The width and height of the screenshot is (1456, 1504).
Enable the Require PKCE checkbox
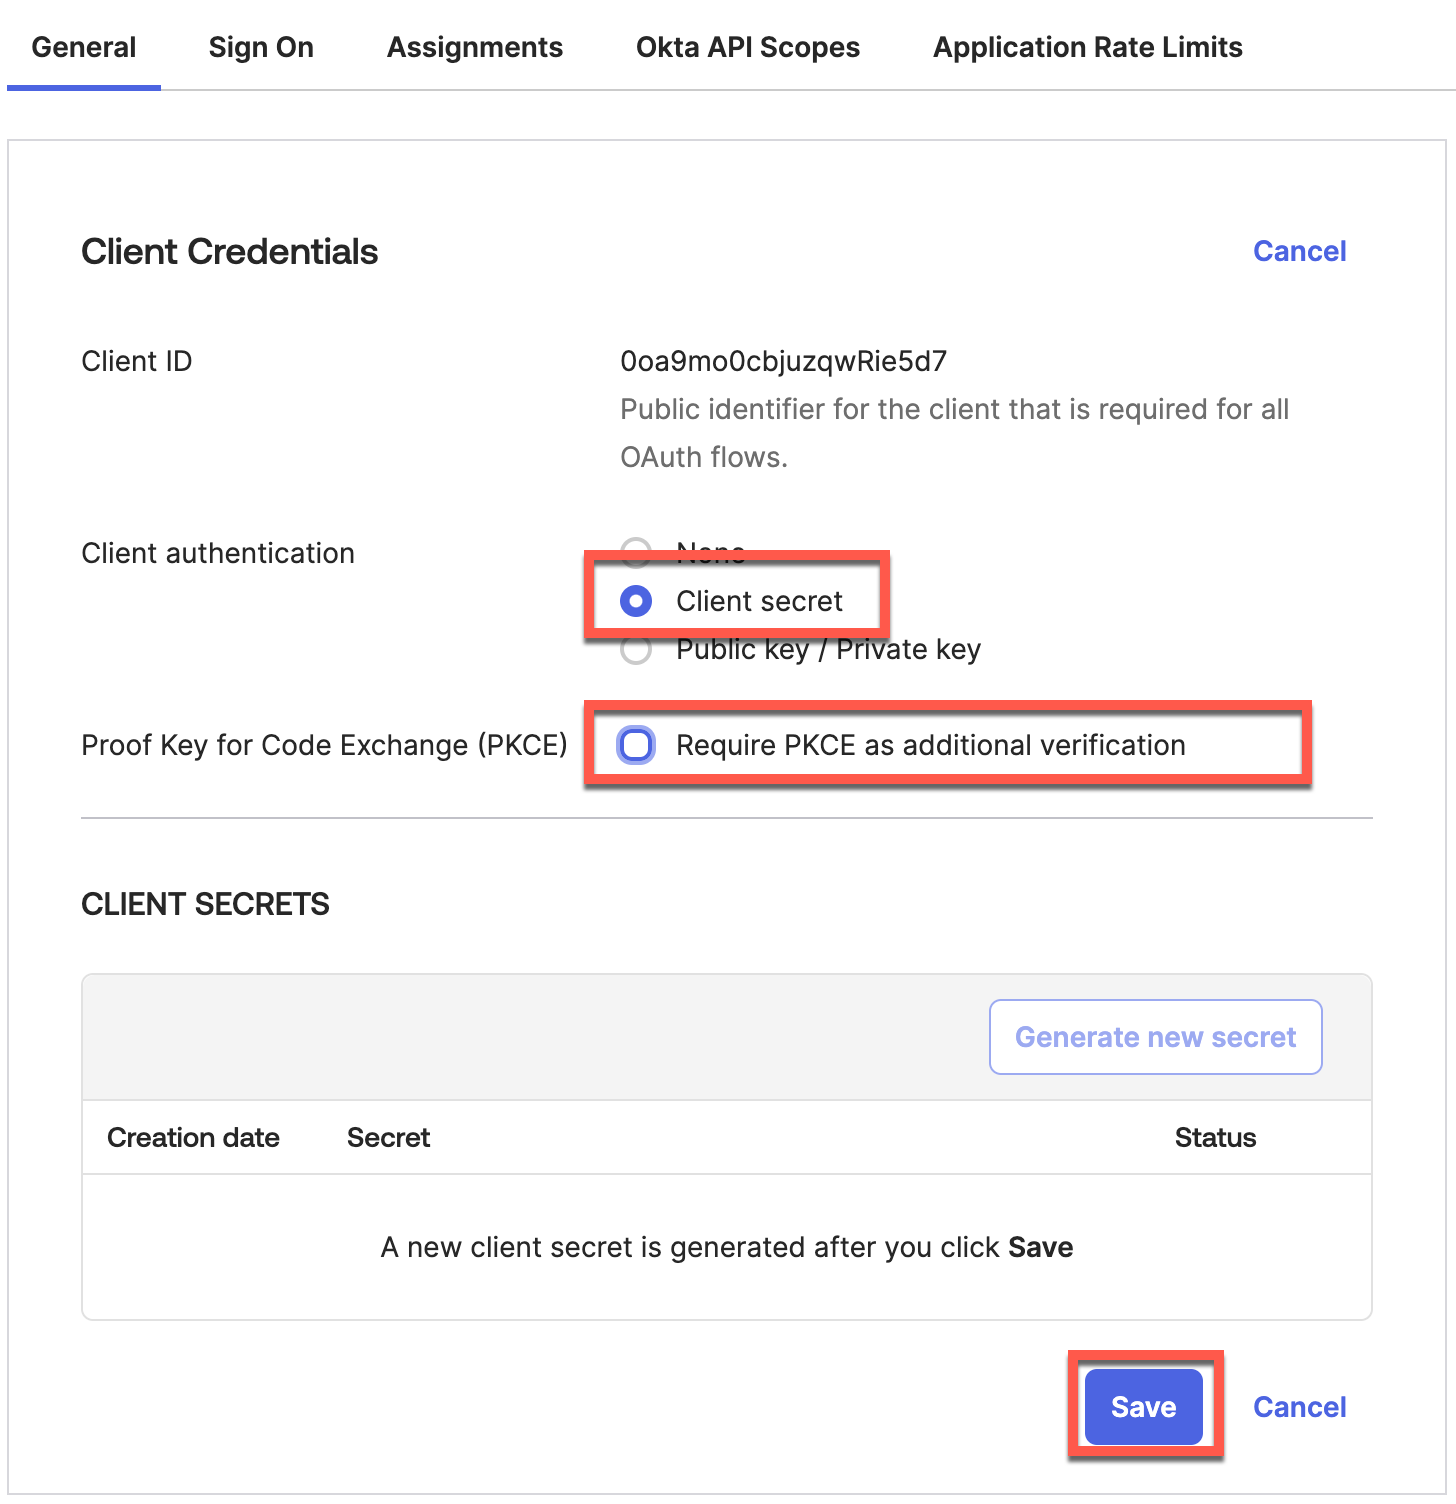[x=636, y=745]
